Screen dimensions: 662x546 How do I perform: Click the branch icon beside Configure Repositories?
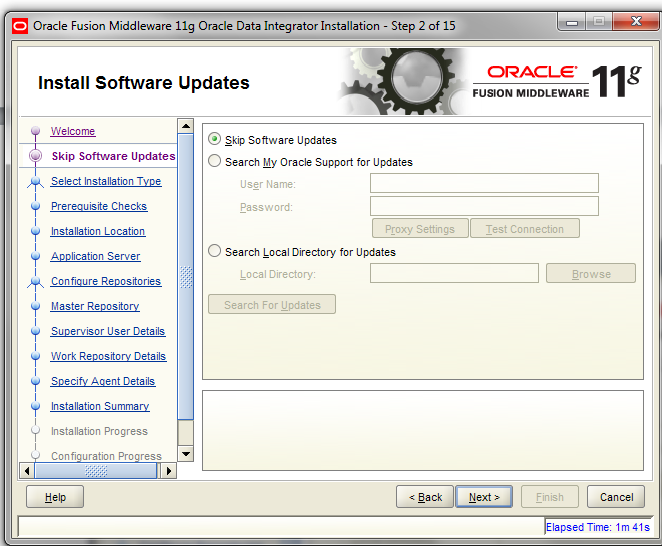pos(35,282)
